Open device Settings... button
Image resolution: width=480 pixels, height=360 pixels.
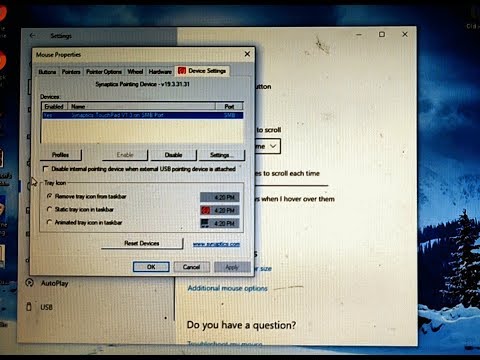[222, 155]
